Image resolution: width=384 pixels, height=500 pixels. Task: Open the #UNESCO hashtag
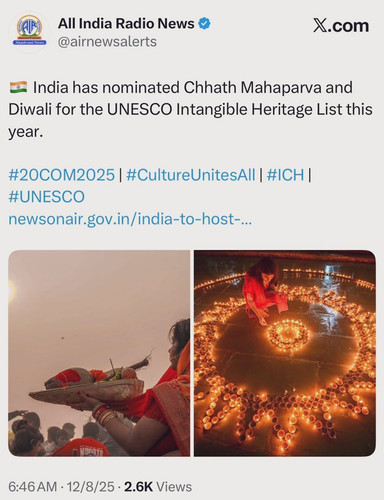(x=47, y=197)
